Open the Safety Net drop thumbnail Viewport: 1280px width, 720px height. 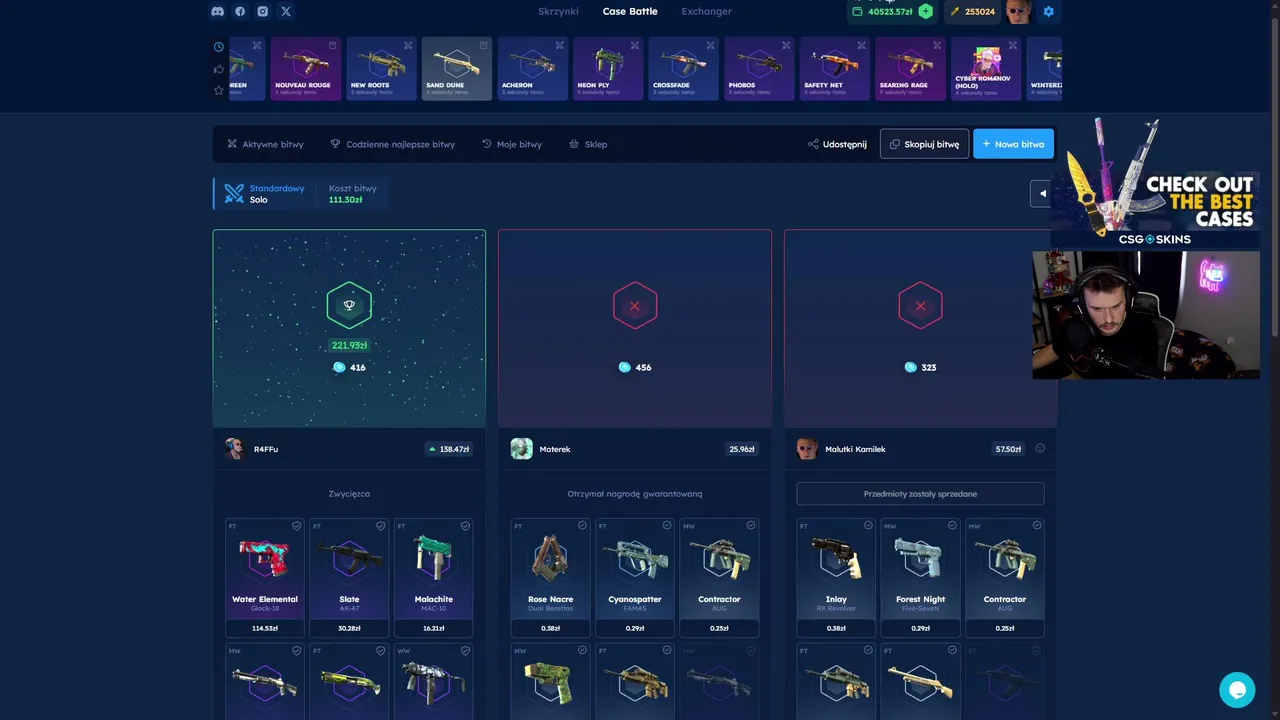835,69
